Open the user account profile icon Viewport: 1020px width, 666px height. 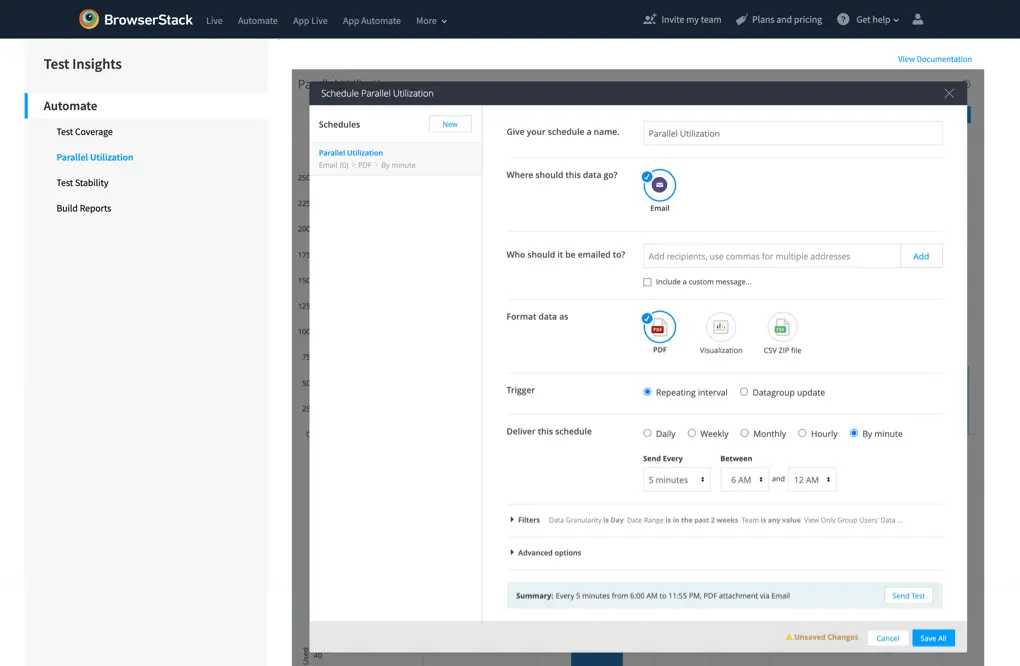(x=918, y=19)
